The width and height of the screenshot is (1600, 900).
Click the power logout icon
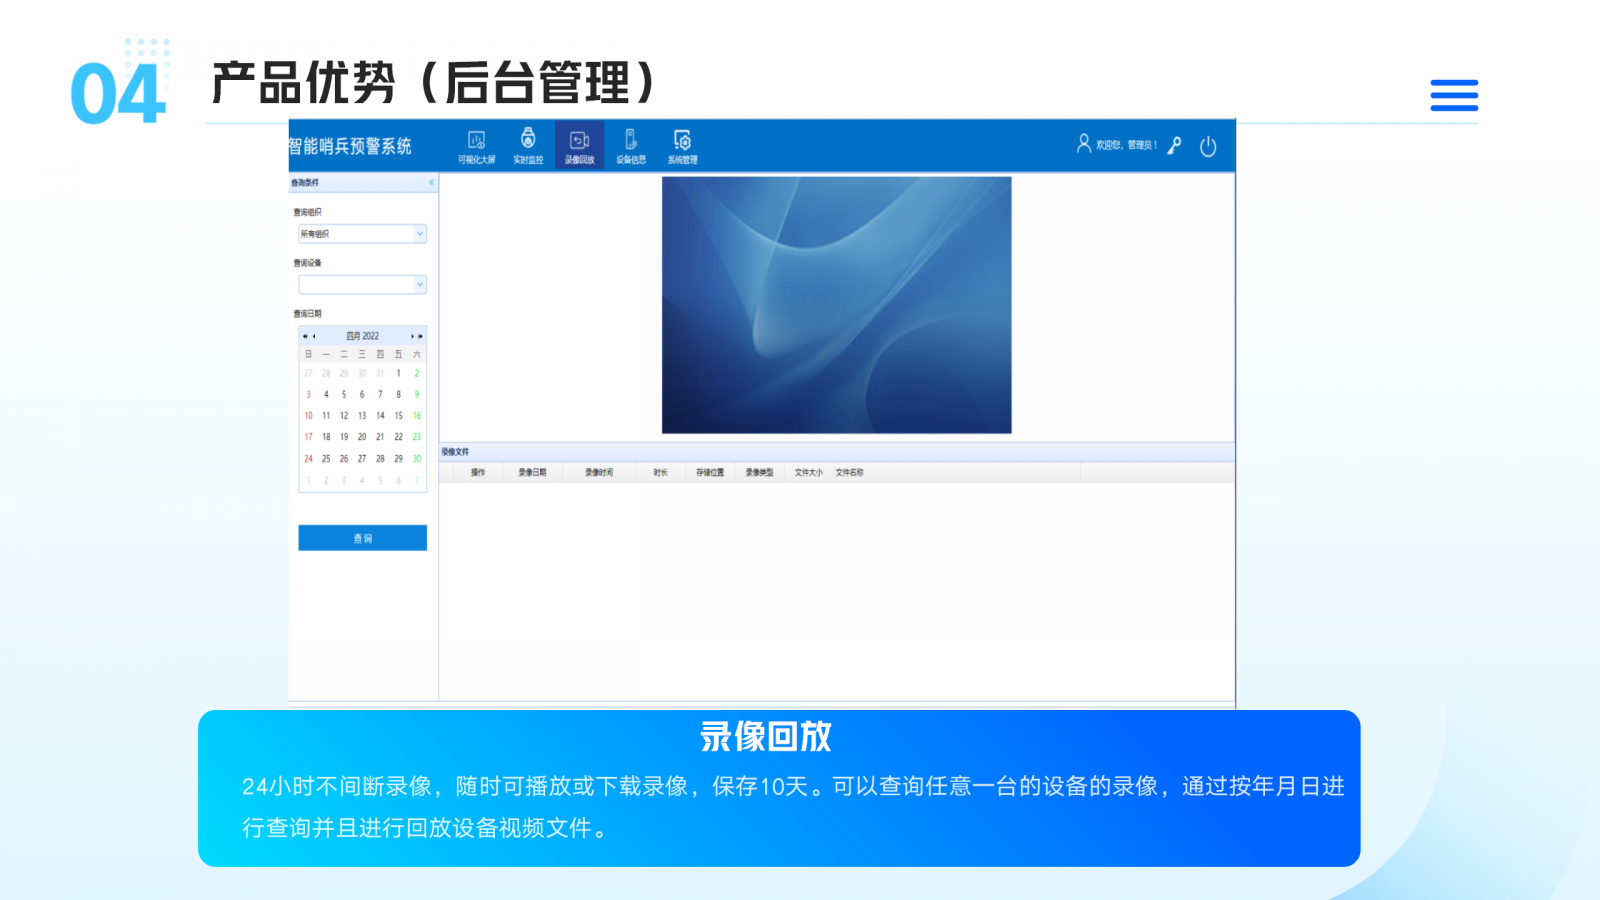click(1208, 146)
